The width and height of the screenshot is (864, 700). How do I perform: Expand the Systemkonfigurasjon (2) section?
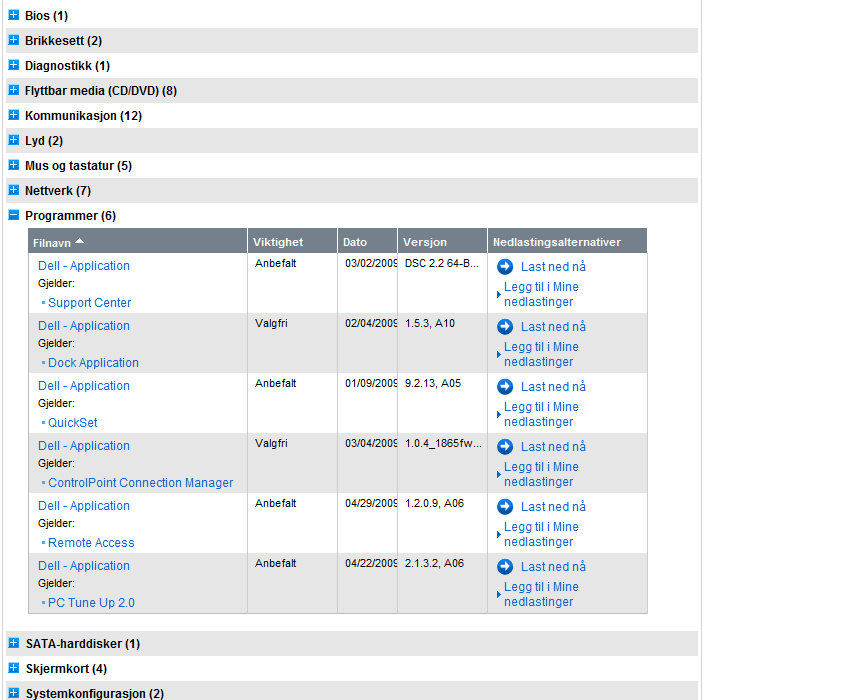pos(14,693)
